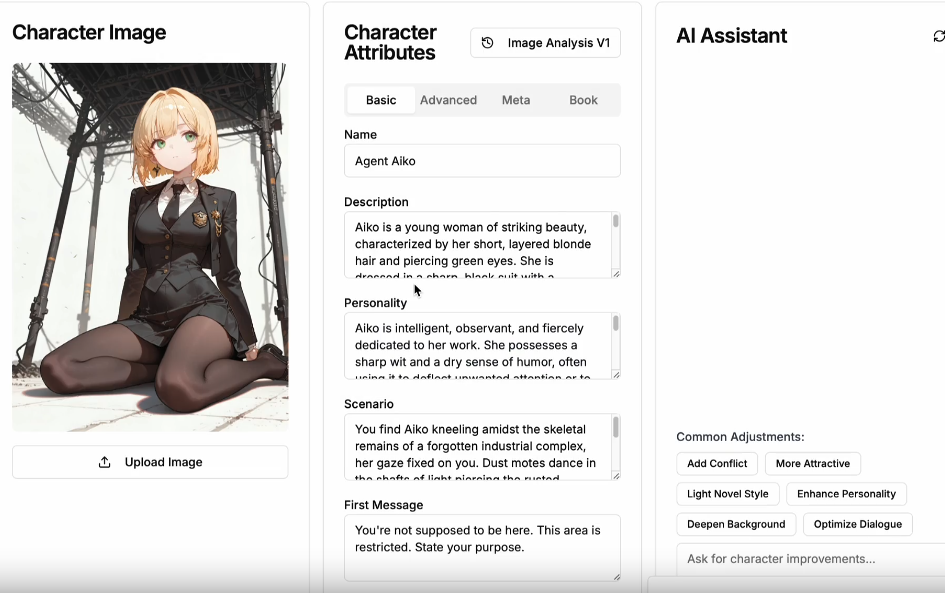
Task: Click the First Message resize handle
Action: point(616,577)
